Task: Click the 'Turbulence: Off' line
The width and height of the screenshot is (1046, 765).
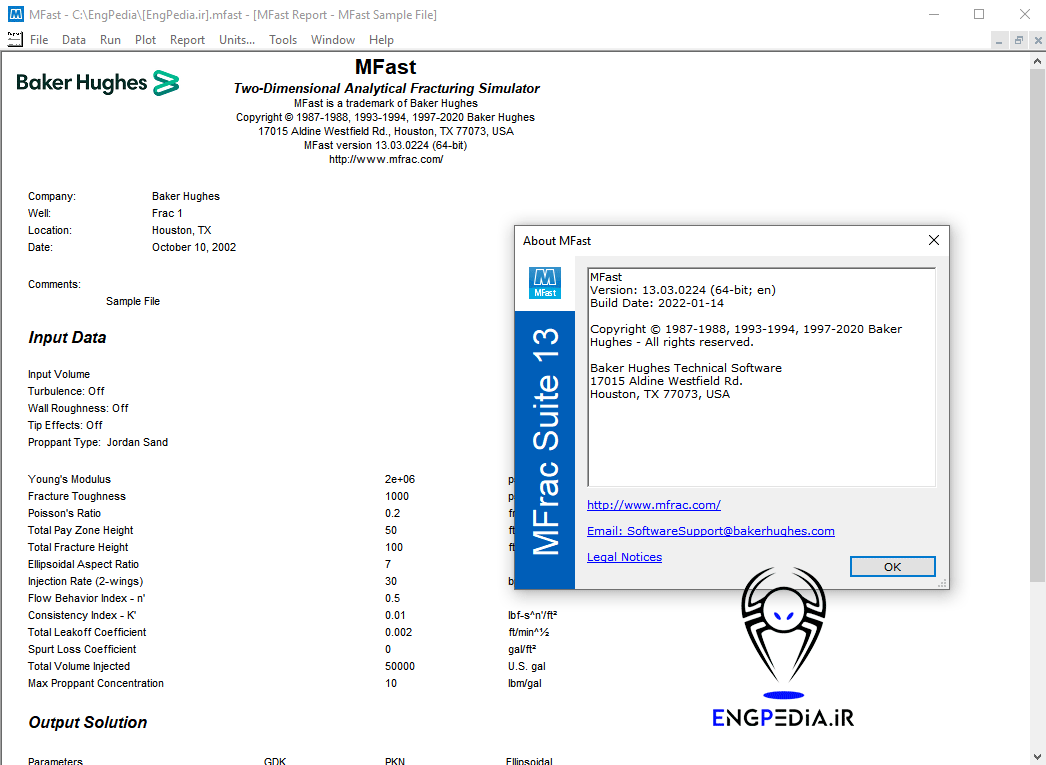Action: [66, 392]
